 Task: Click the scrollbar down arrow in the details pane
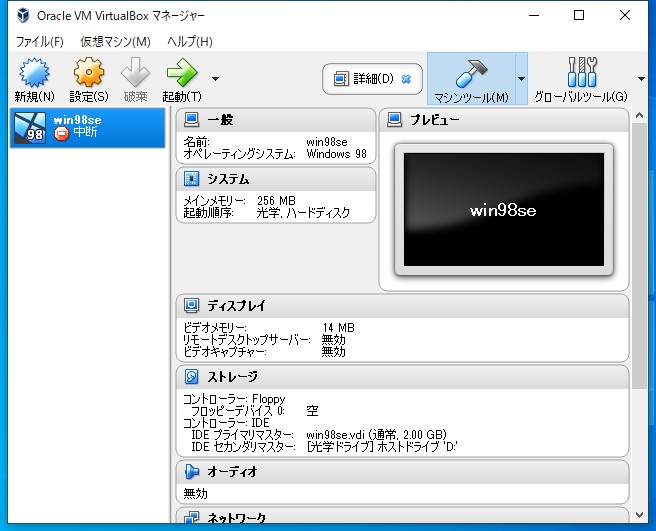pos(639,515)
